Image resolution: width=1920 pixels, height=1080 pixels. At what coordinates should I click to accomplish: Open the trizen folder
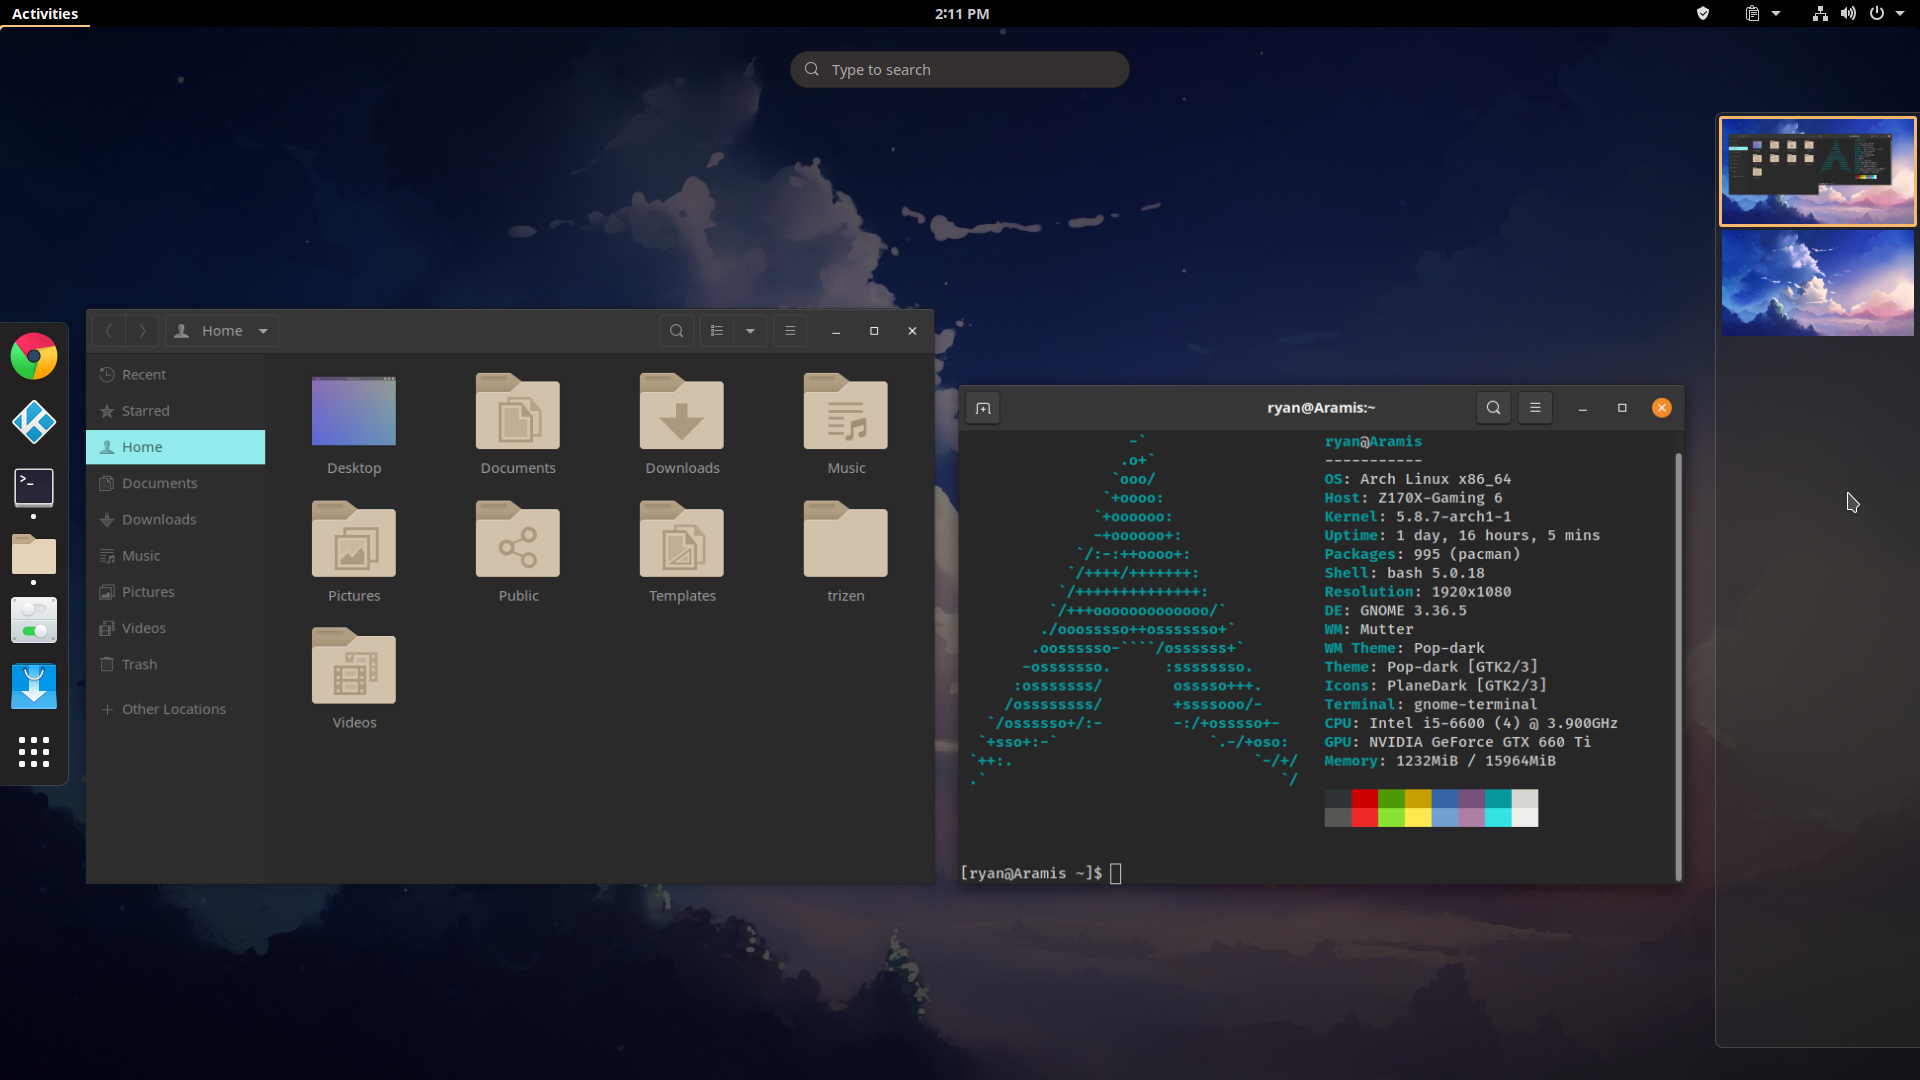click(846, 540)
